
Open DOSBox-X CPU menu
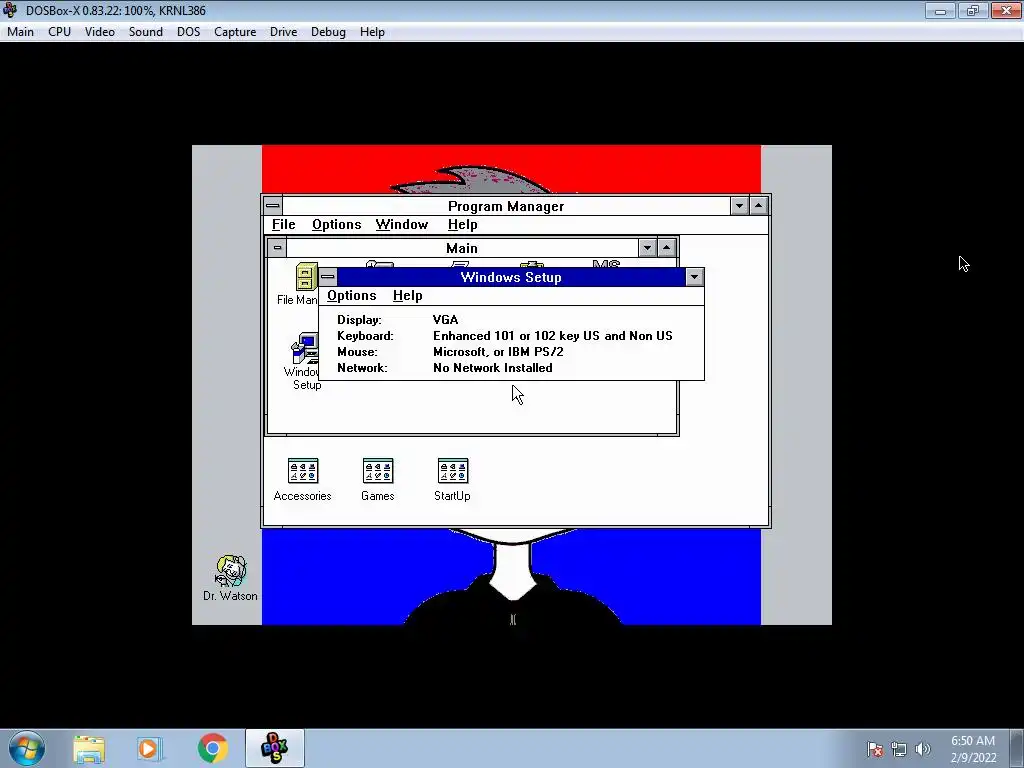point(59,32)
